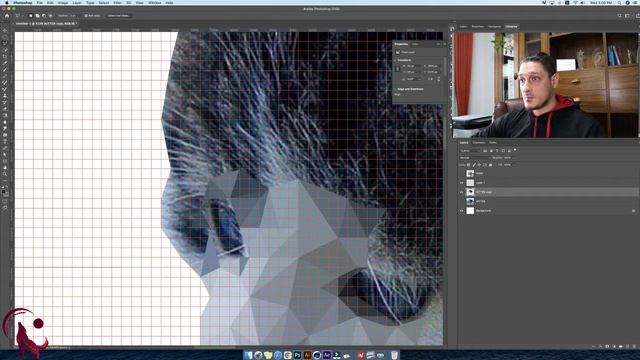Lock image pixels brush icon
Image resolution: width=640 pixels, height=360 pixels.
pos(474,165)
